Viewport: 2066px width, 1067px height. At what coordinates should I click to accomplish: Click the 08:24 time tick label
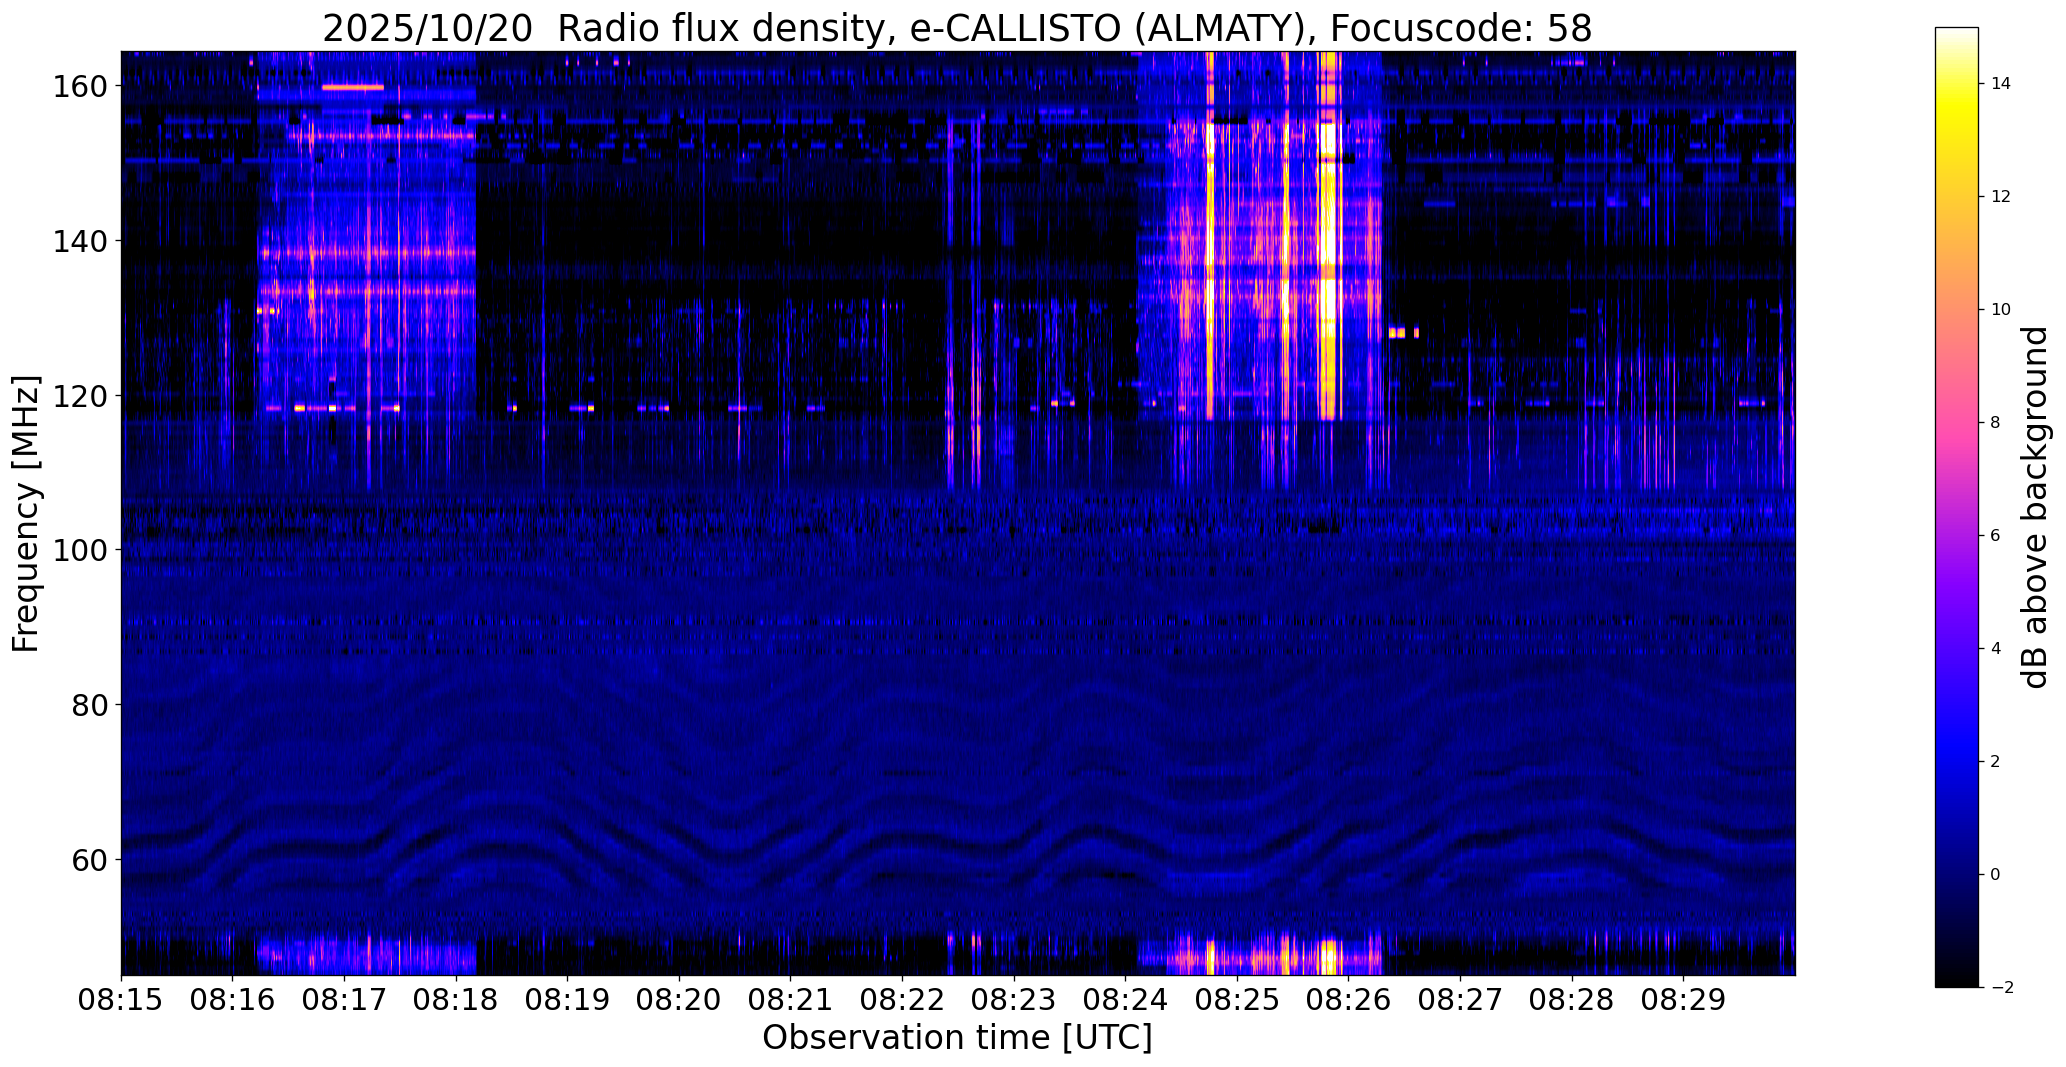pos(1126,1000)
